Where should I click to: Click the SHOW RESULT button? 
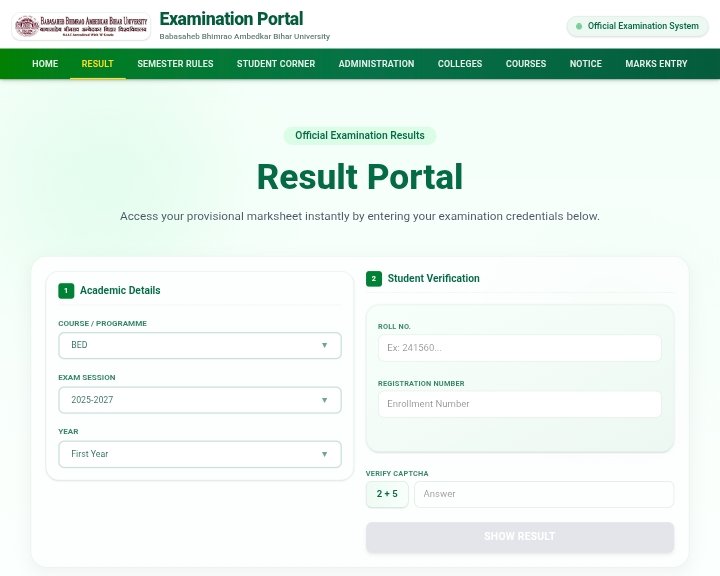520,536
